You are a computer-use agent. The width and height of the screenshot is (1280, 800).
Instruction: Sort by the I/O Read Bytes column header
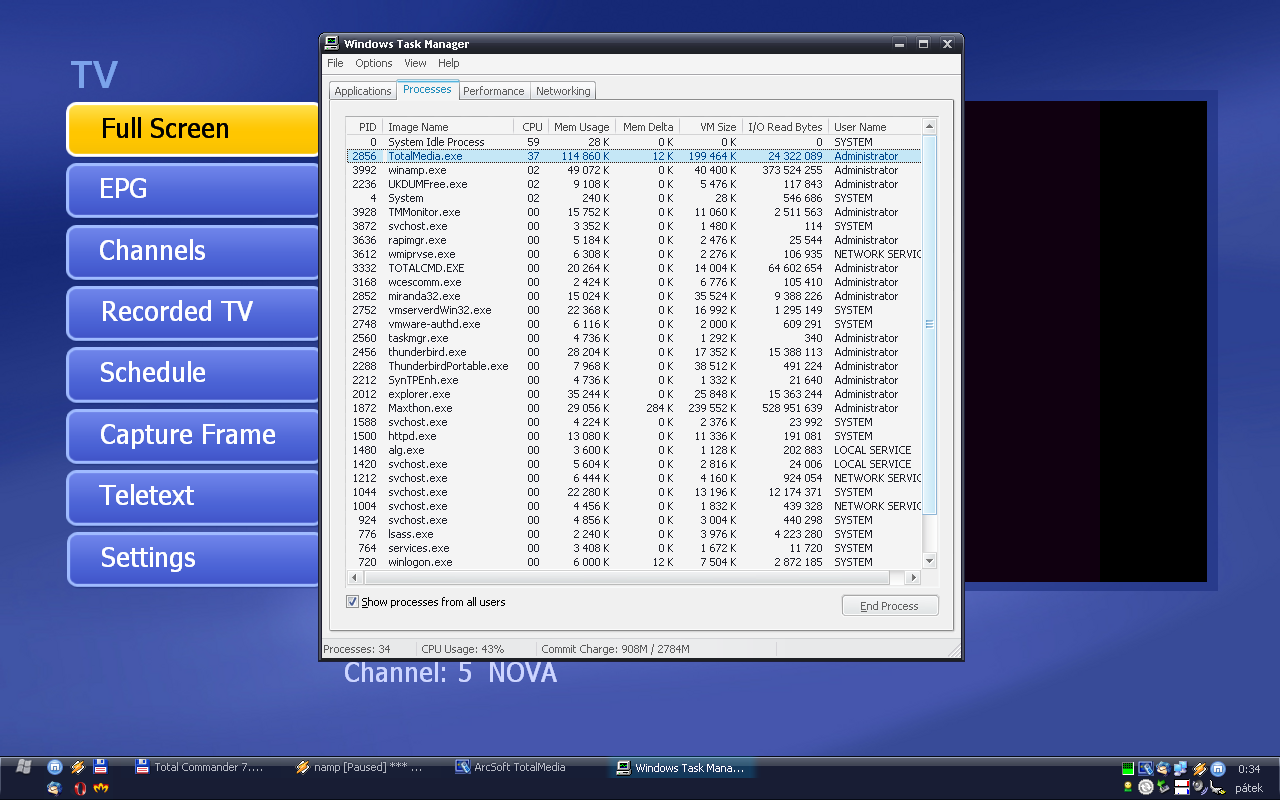(x=783, y=127)
